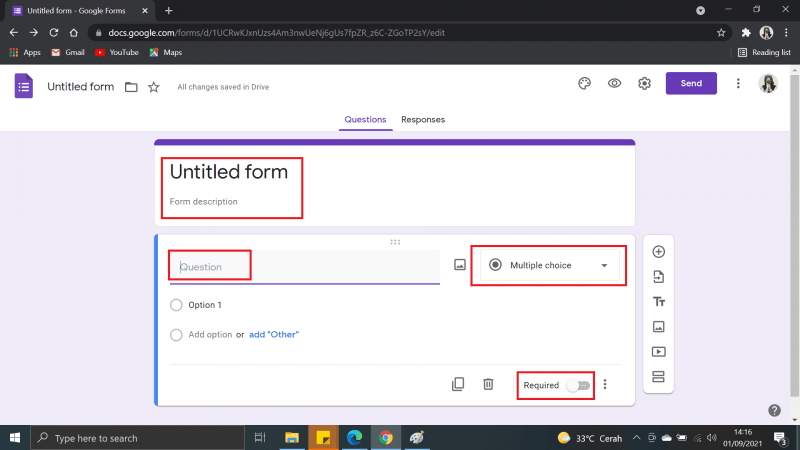Open the weather 33°C Cerah widget
Viewport: 800px width, 450px height.
pos(590,438)
